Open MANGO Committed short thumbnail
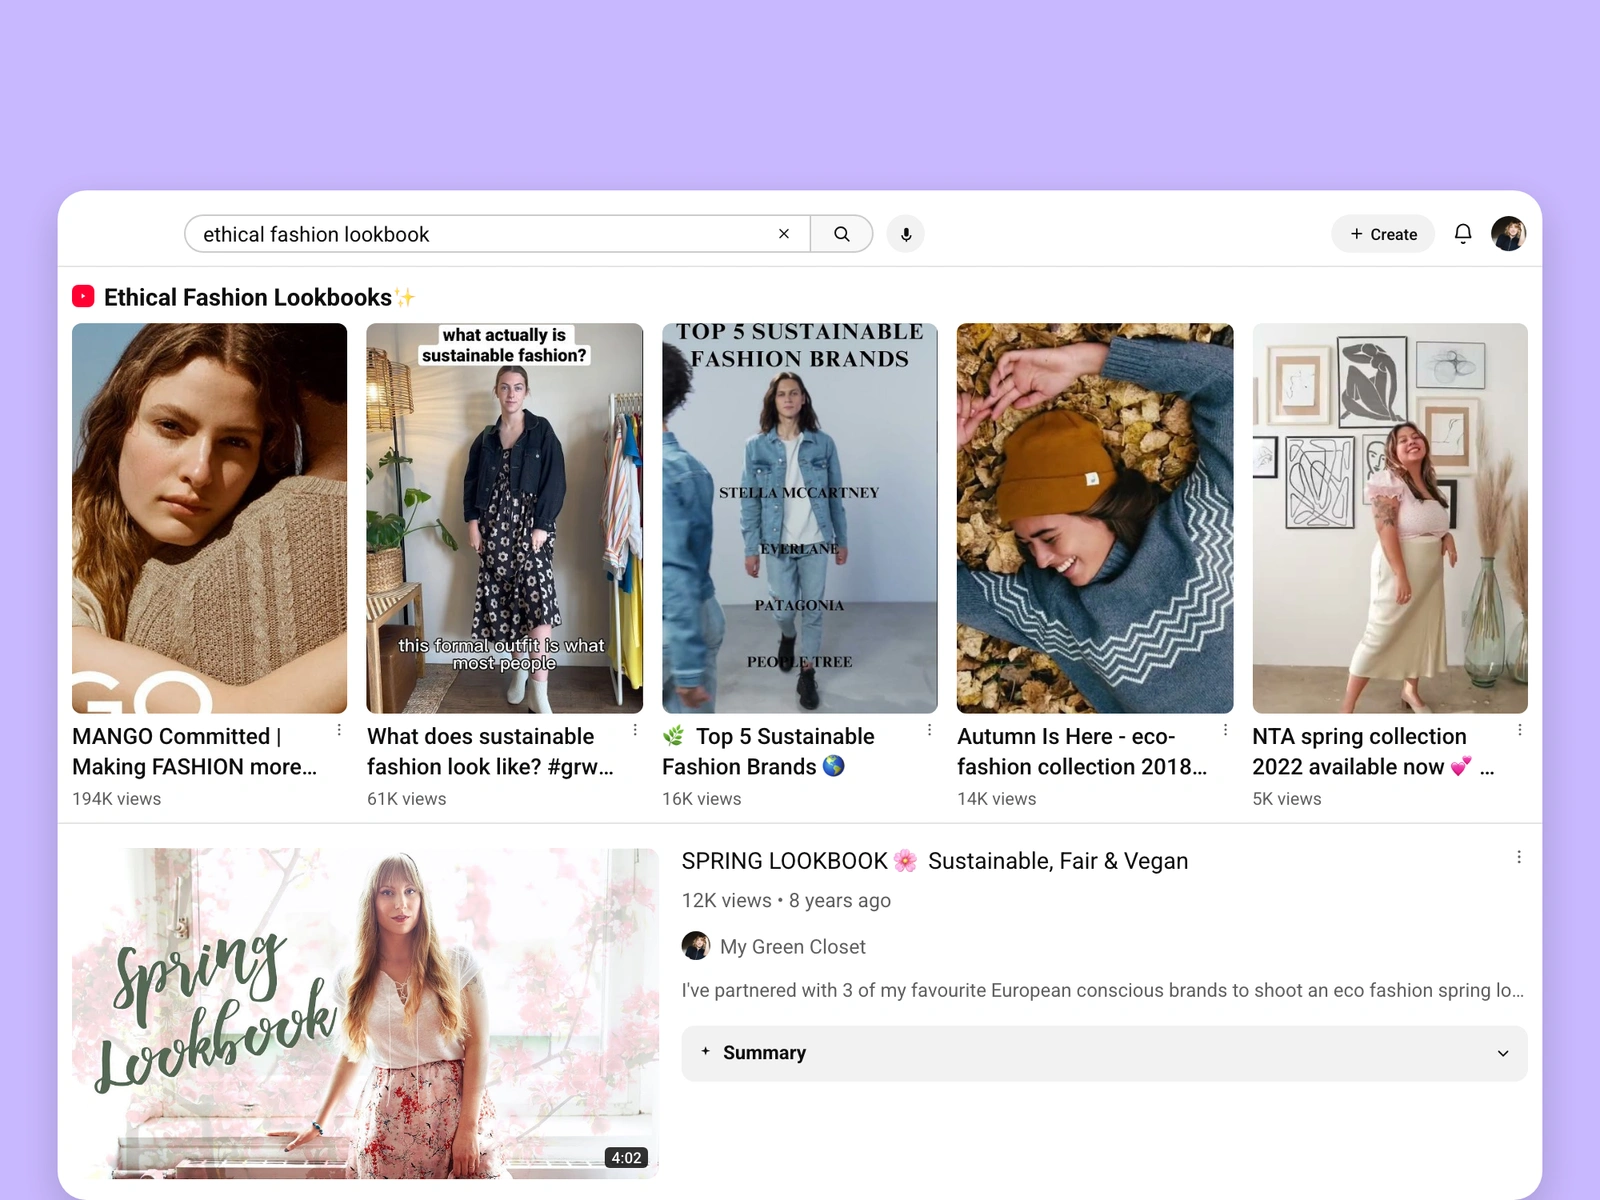This screenshot has height=1200, width=1600. tap(210, 518)
